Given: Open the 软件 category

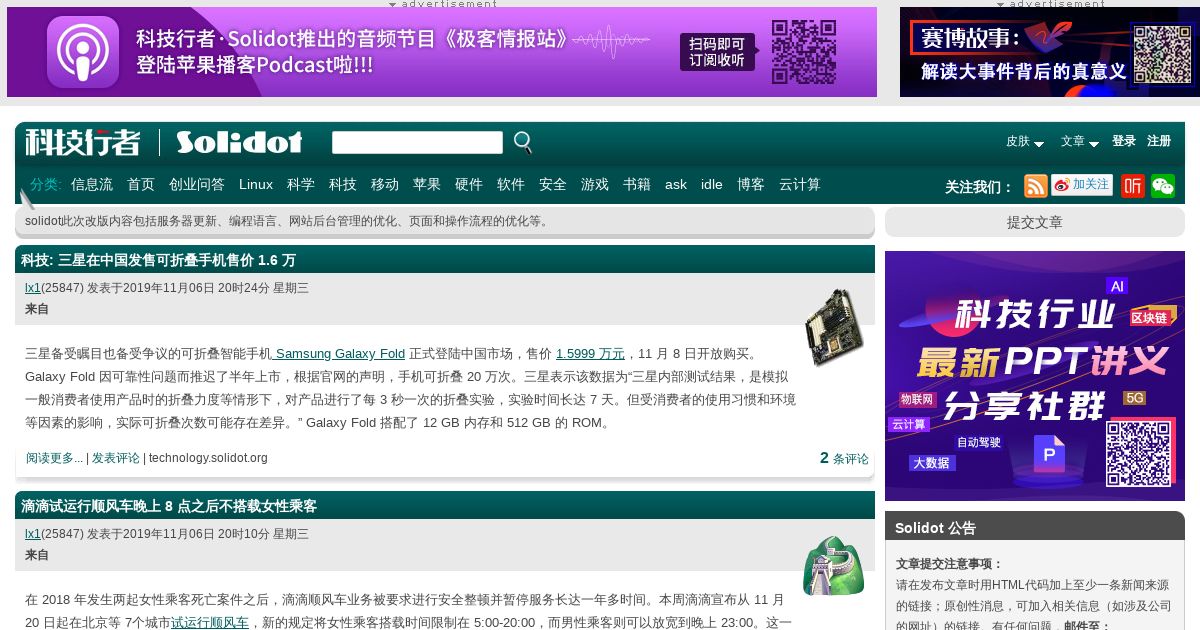Looking at the screenshot, I should point(511,184).
